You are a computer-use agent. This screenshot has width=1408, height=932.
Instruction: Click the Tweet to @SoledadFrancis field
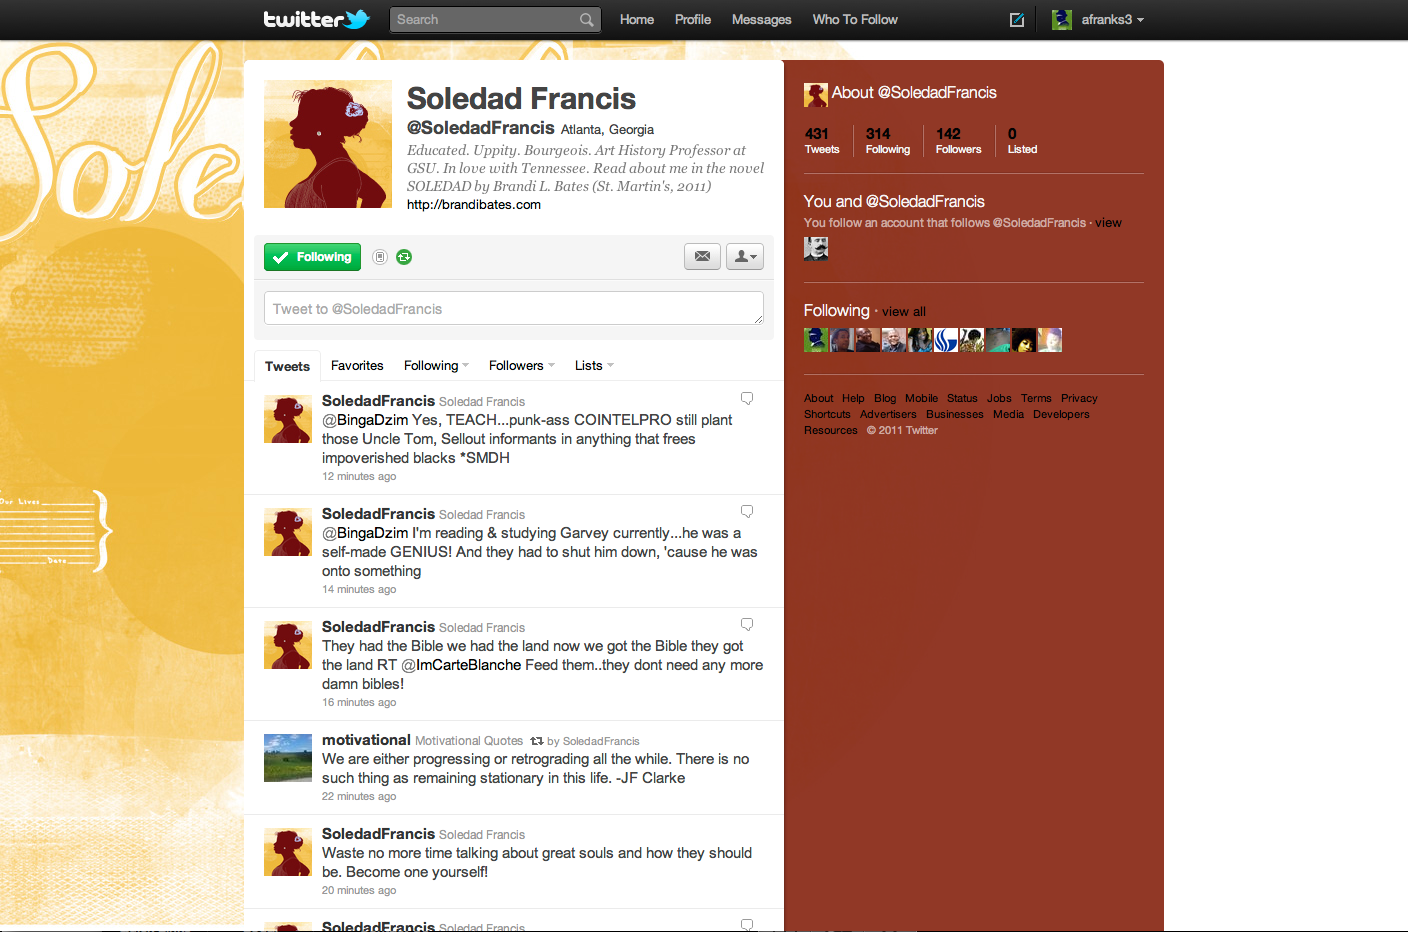point(514,308)
